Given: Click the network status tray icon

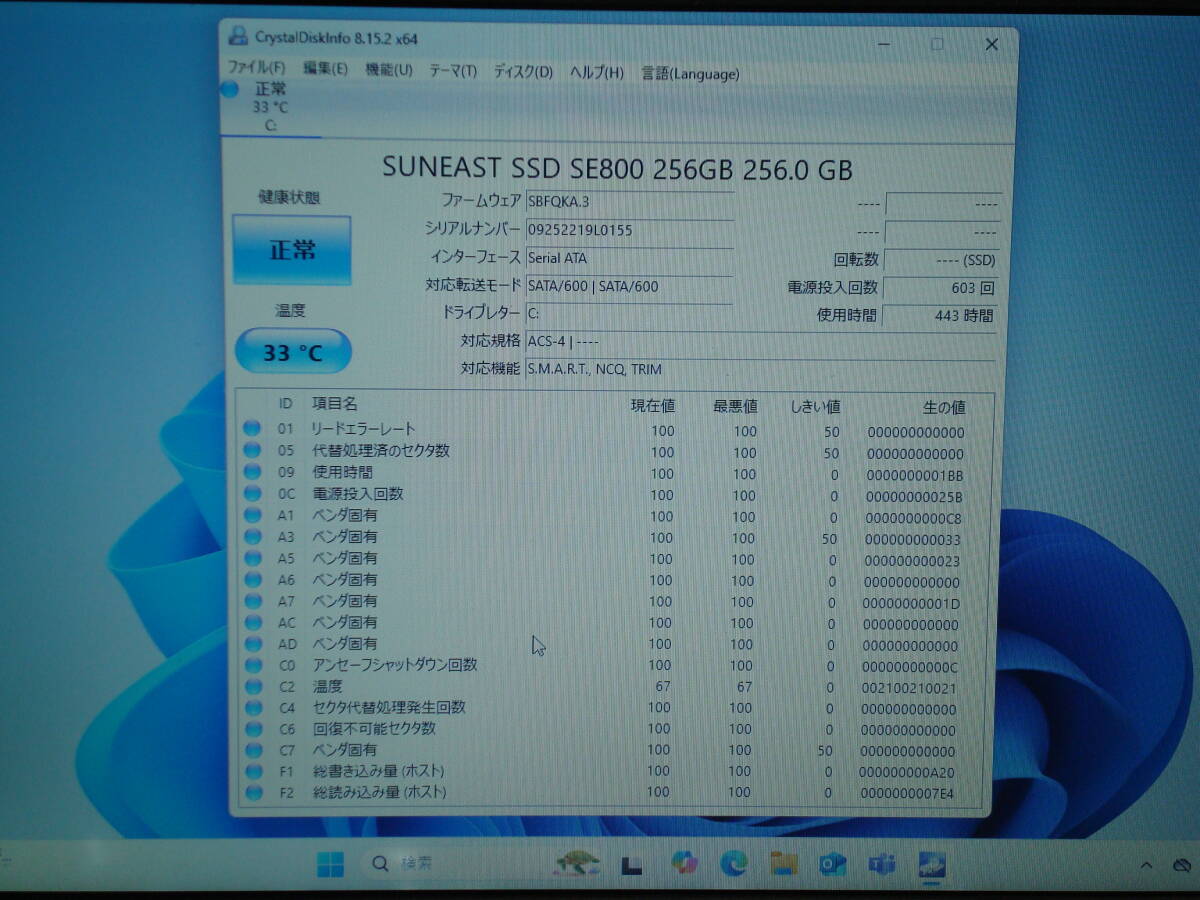Looking at the screenshot, I should coord(1182,865).
